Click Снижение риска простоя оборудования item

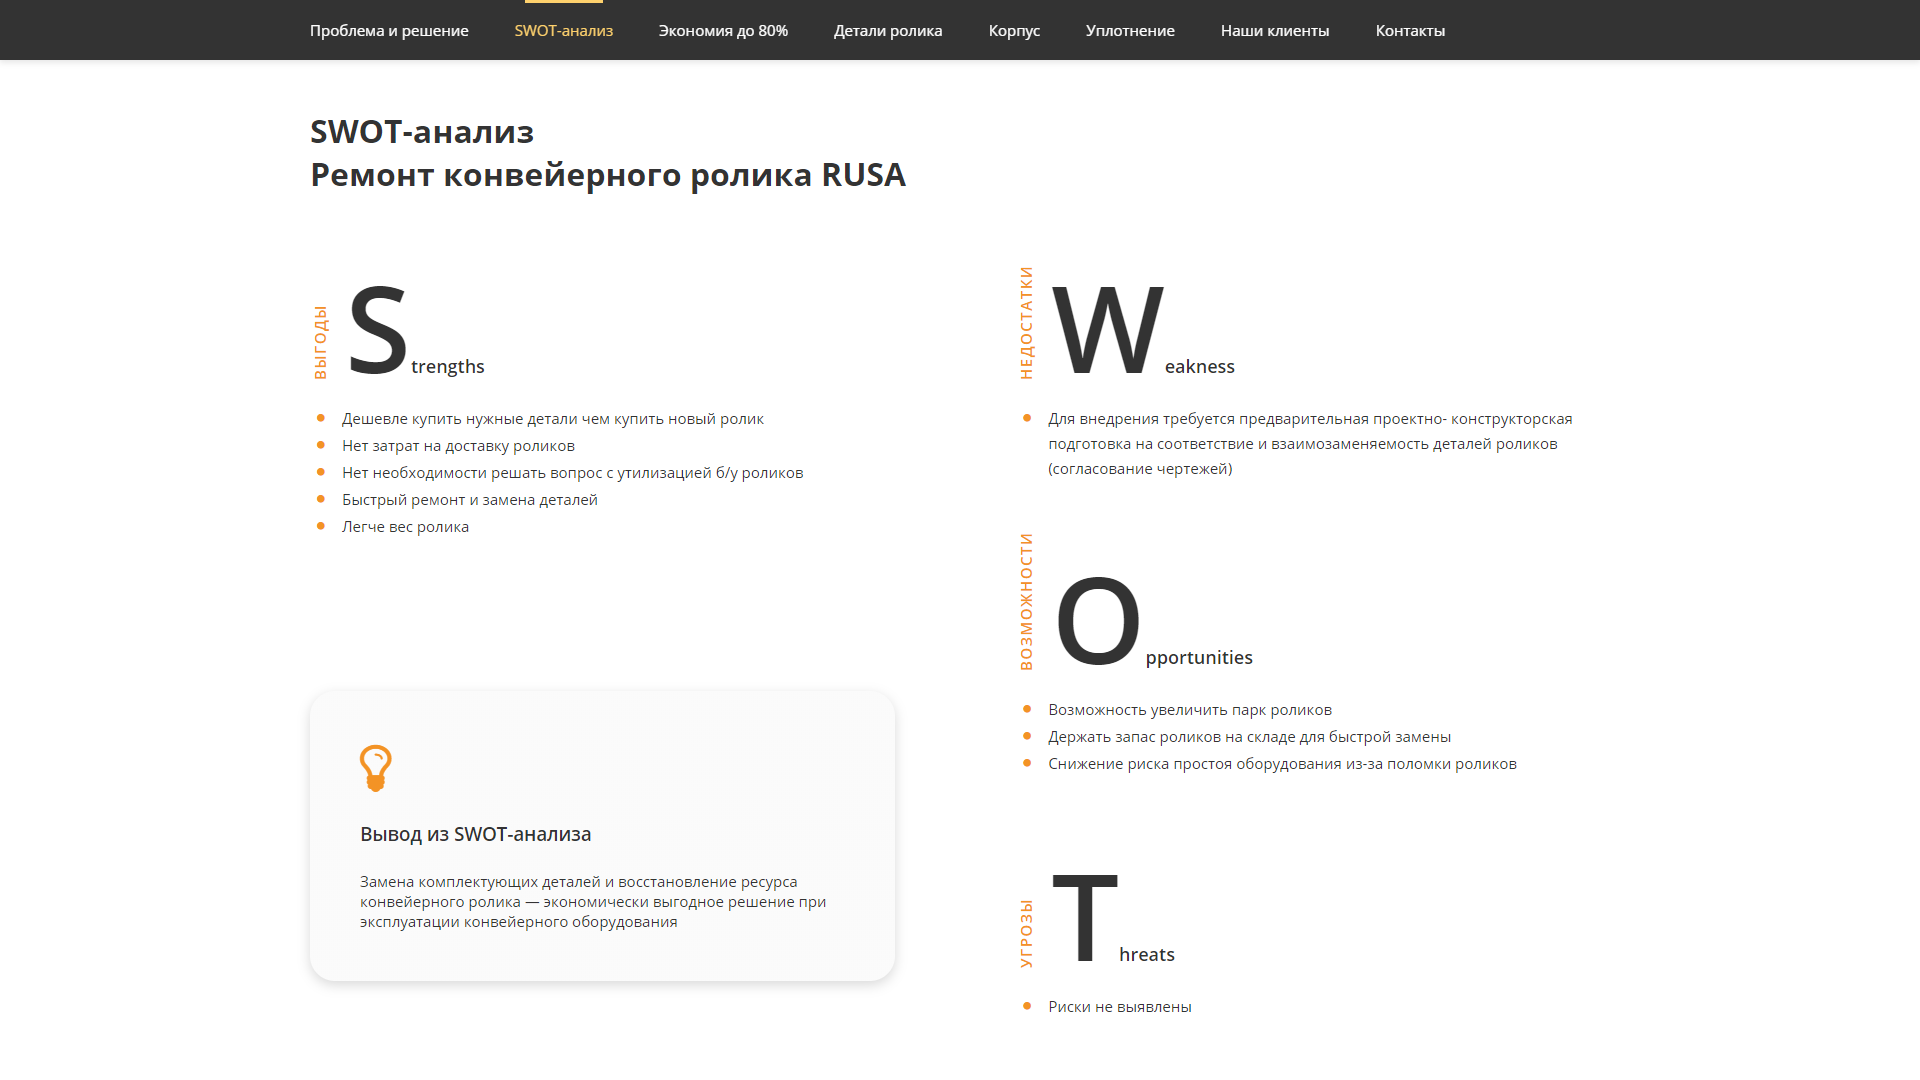pos(1283,764)
